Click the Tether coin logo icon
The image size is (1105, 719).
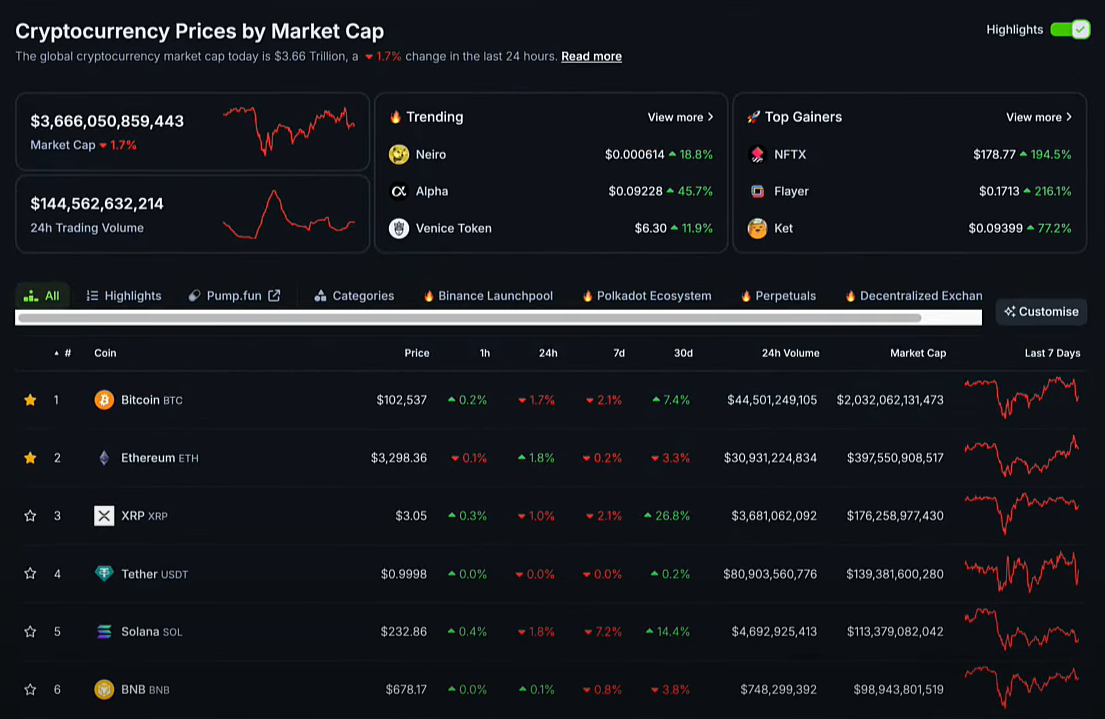[x=104, y=574]
